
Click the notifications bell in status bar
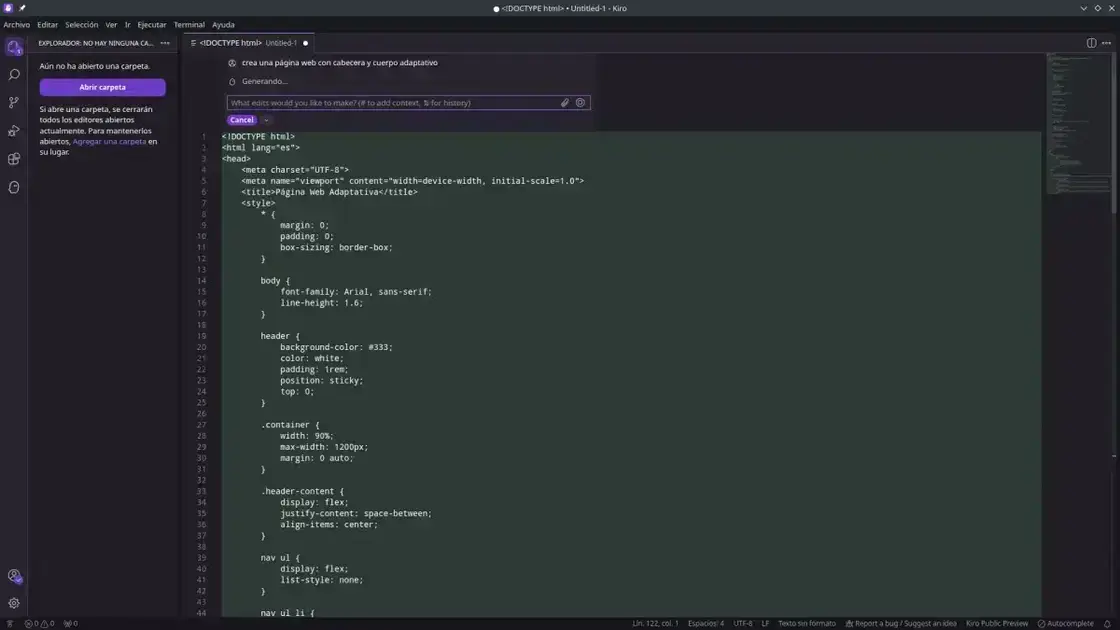pyautogui.click(x=1107, y=624)
